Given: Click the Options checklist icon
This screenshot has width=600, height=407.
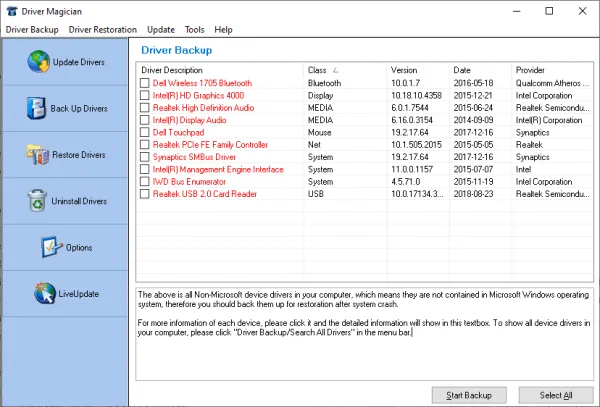Looking at the screenshot, I should [x=51, y=247].
